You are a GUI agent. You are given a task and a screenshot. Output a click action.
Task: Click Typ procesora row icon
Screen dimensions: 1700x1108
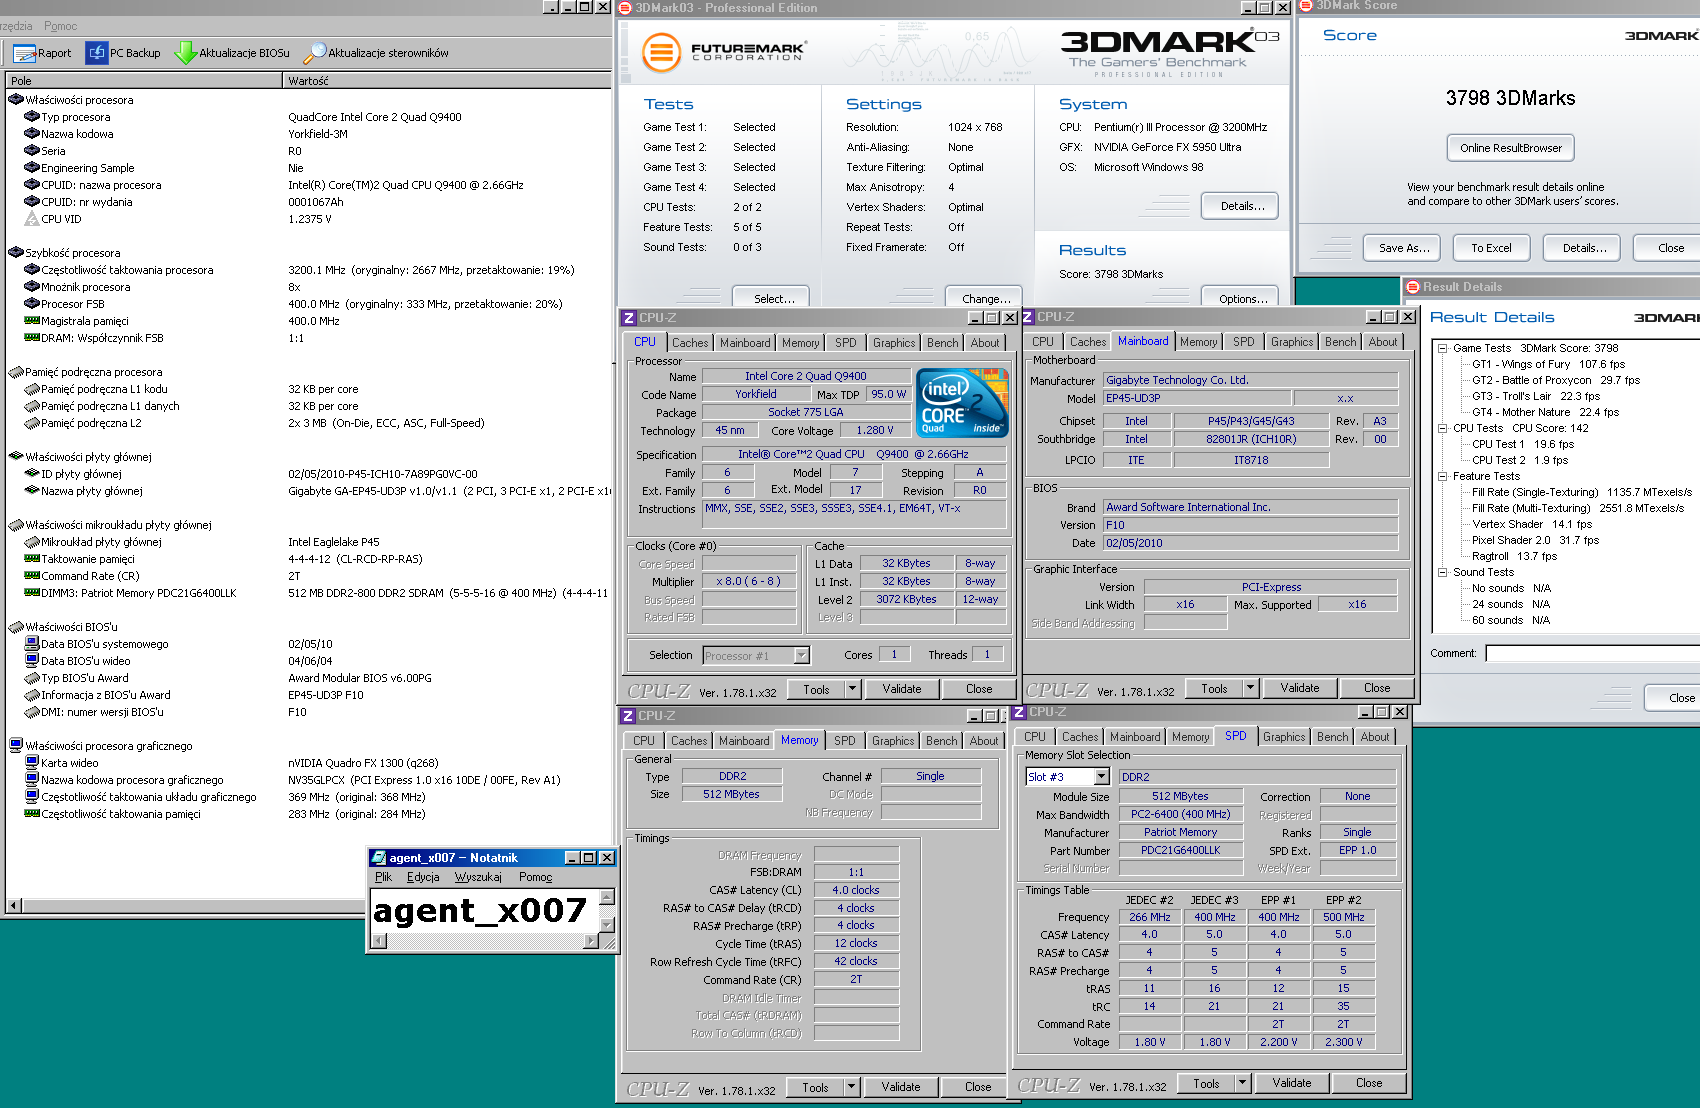coord(32,117)
